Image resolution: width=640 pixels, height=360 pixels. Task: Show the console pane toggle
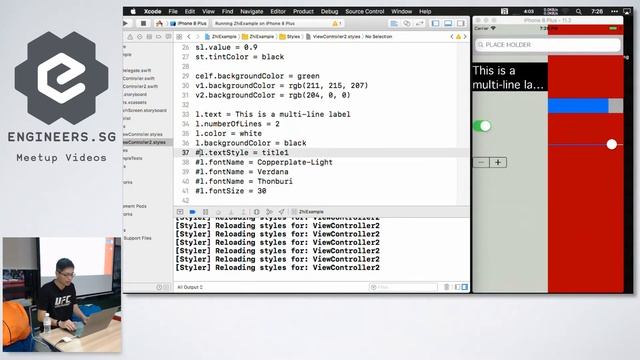click(x=464, y=287)
